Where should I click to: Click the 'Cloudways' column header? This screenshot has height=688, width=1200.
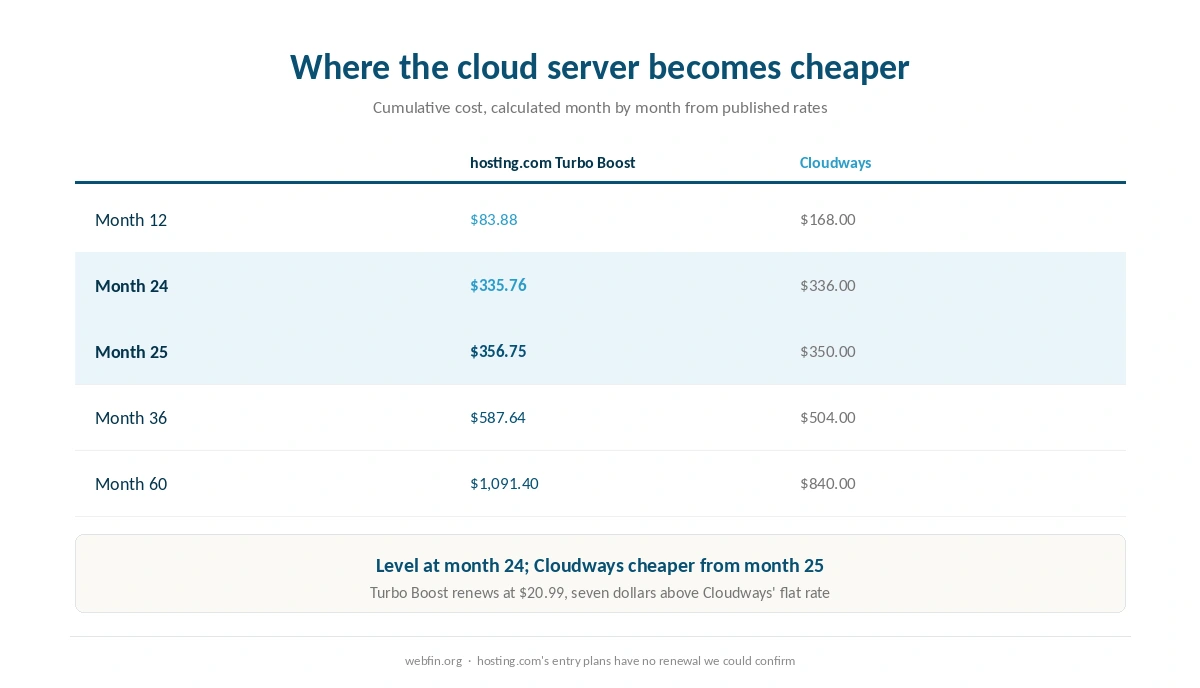[835, 162]
